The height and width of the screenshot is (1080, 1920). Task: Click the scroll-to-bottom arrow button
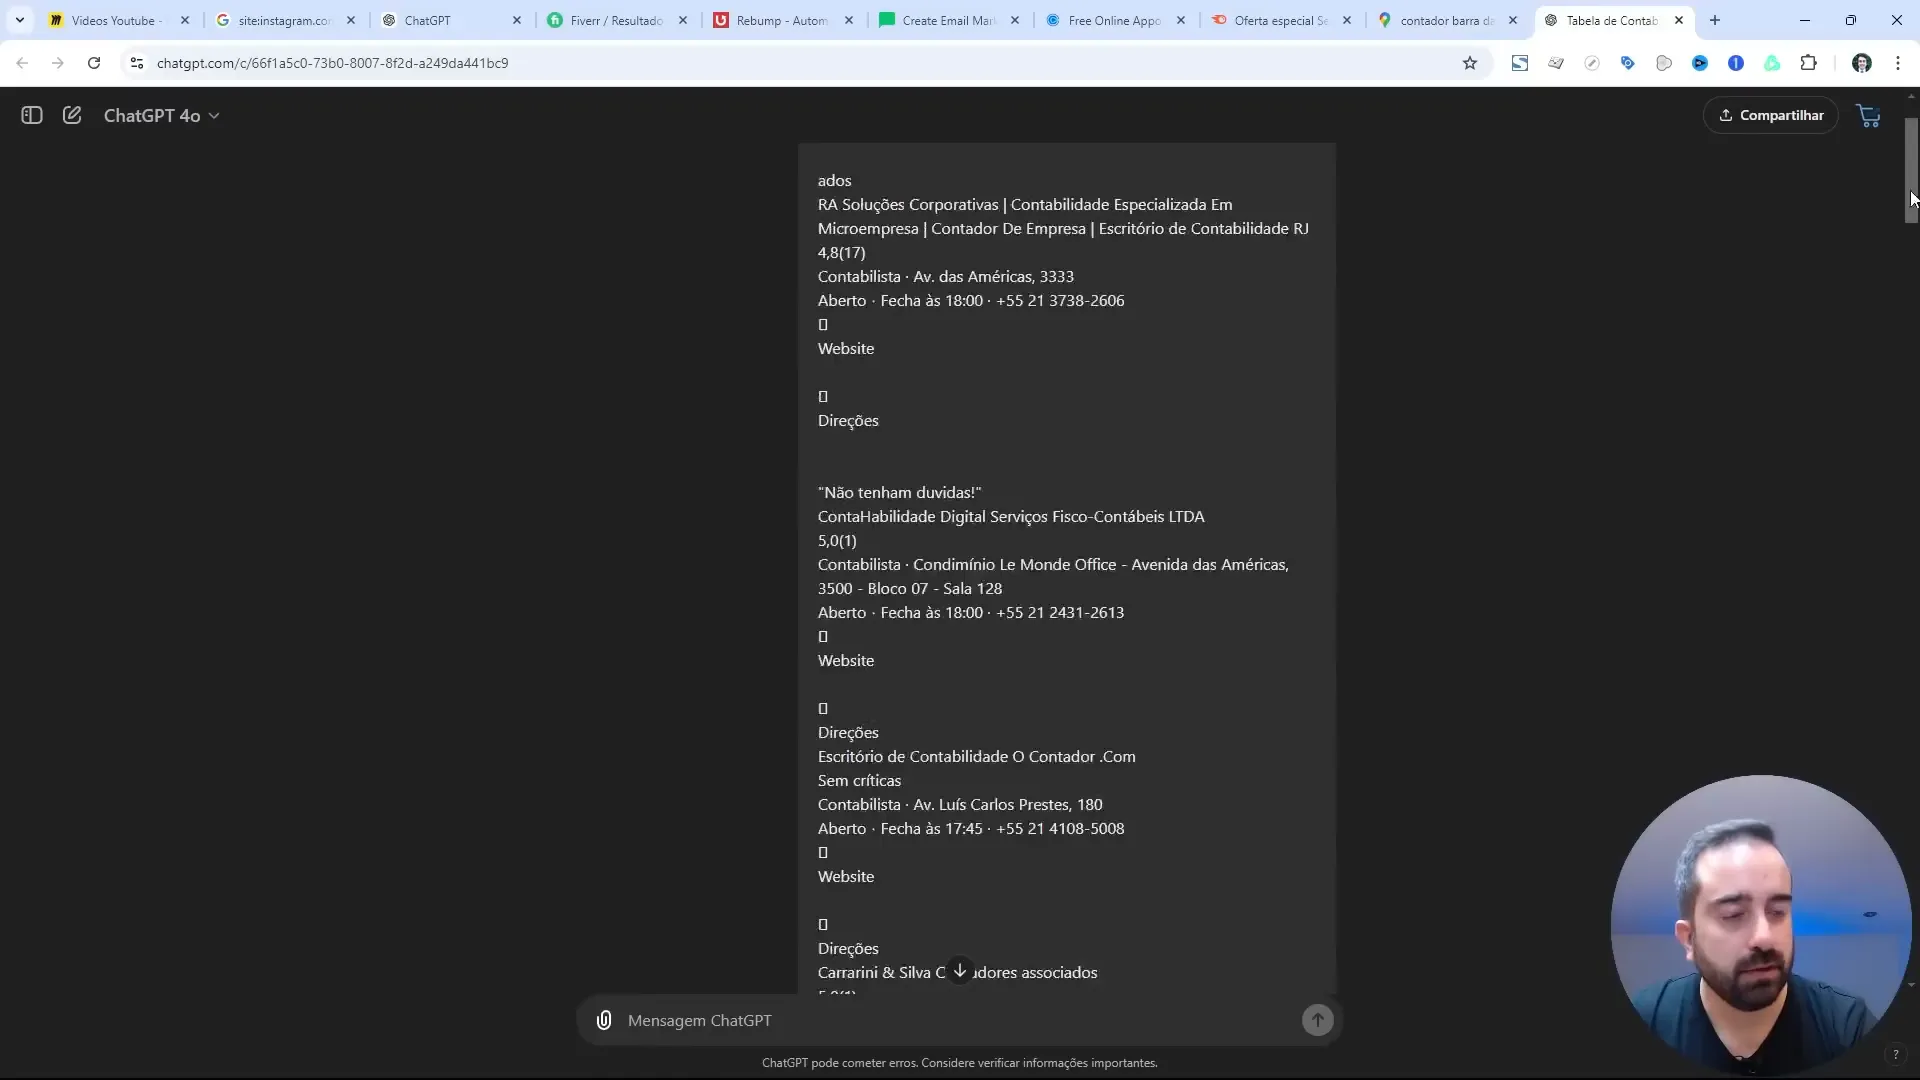click(959, 970)
